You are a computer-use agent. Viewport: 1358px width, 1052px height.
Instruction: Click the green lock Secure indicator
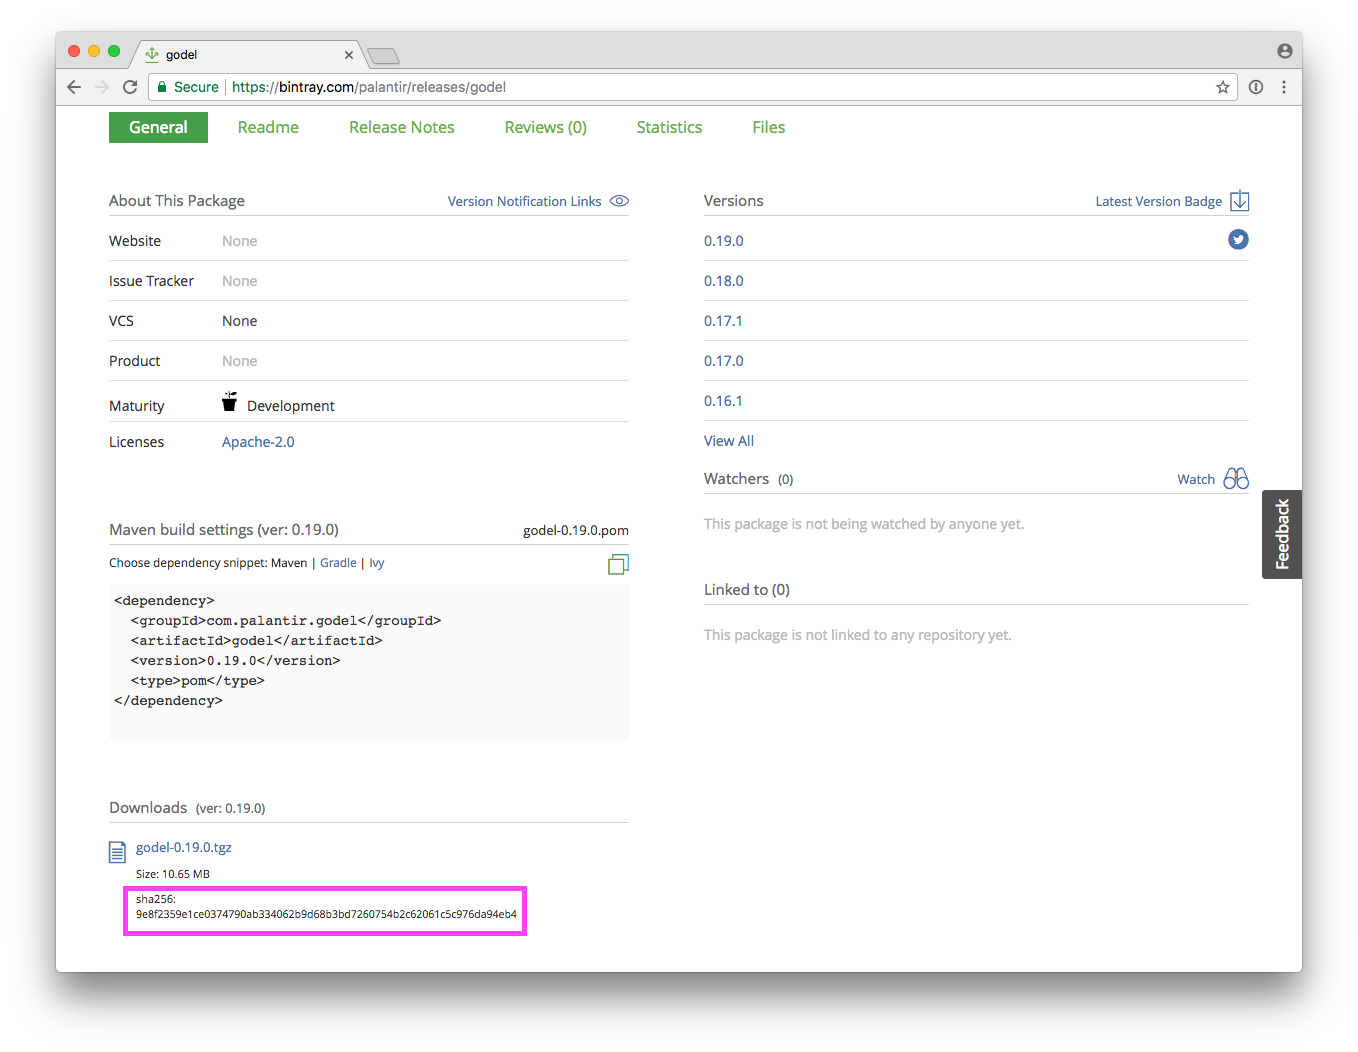point(188,87)
